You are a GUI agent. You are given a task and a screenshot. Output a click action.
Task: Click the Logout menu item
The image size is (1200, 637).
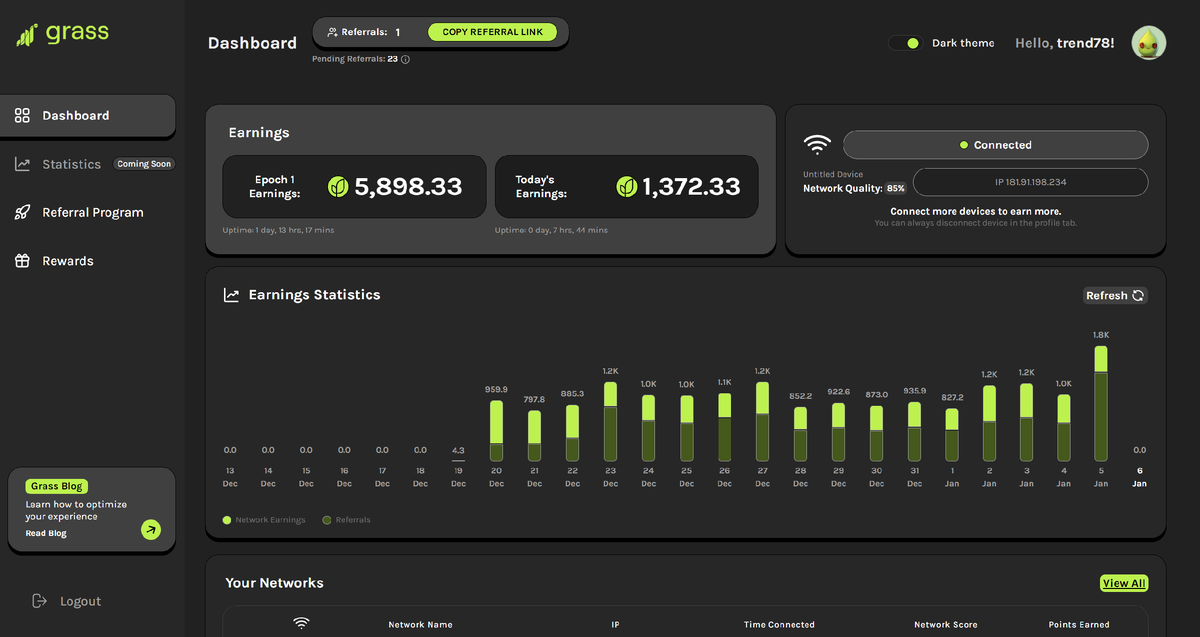point(67,601)
